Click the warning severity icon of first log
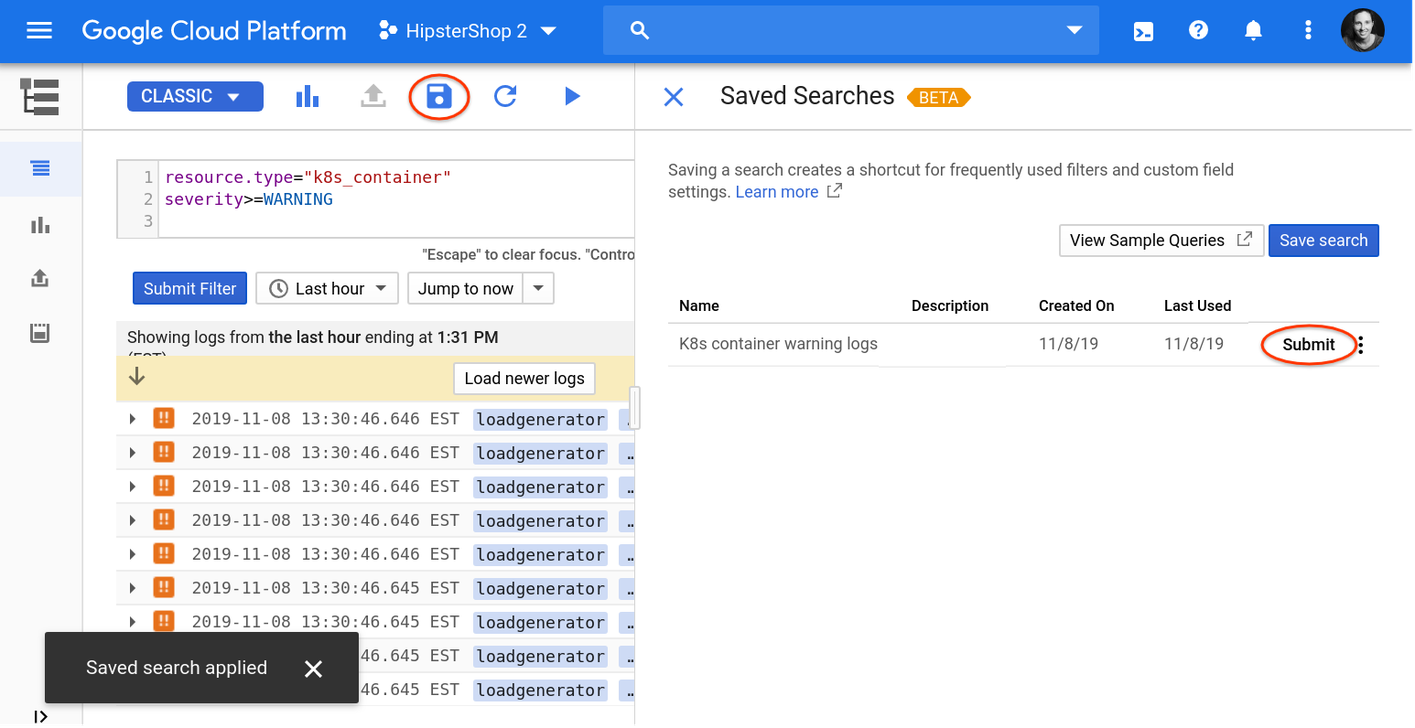Viewport: 1415px width, 728px height. [x=163, y=419]
